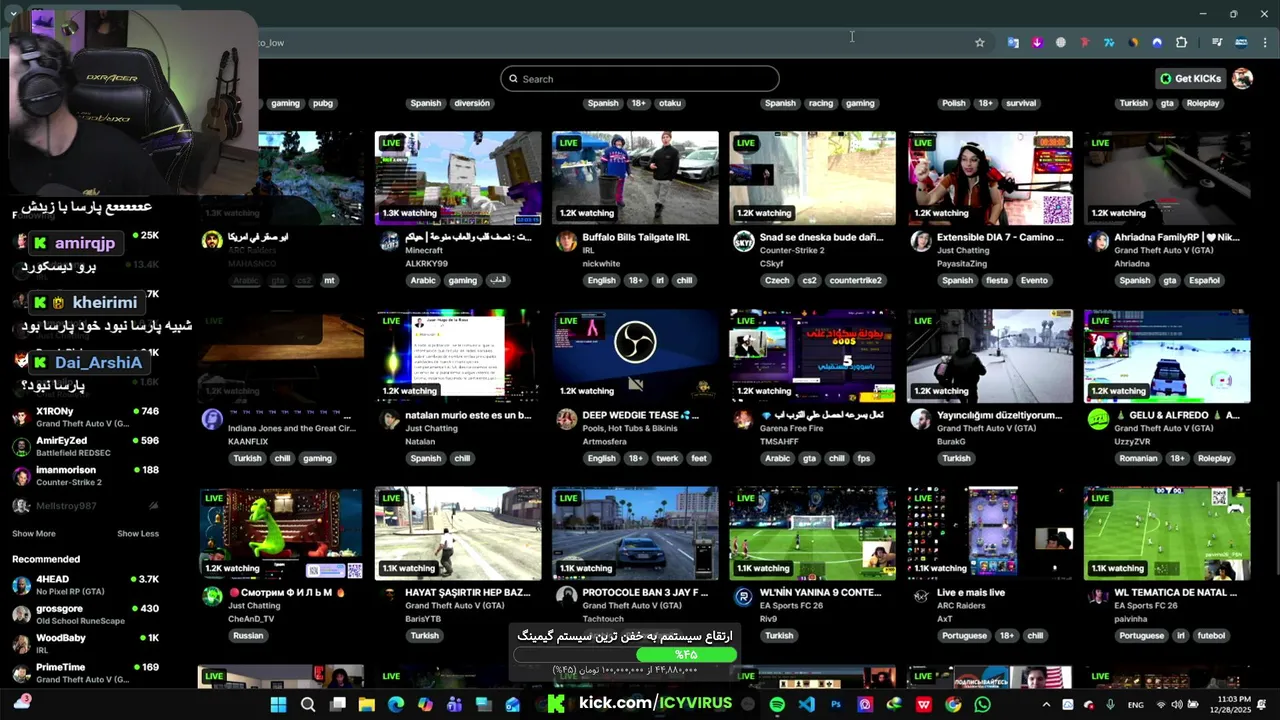The width and height of the screenshot is (1280, 720).
Task: Open the Chrome extensions puzzle-piece menu
Action: click(1181, 42)
